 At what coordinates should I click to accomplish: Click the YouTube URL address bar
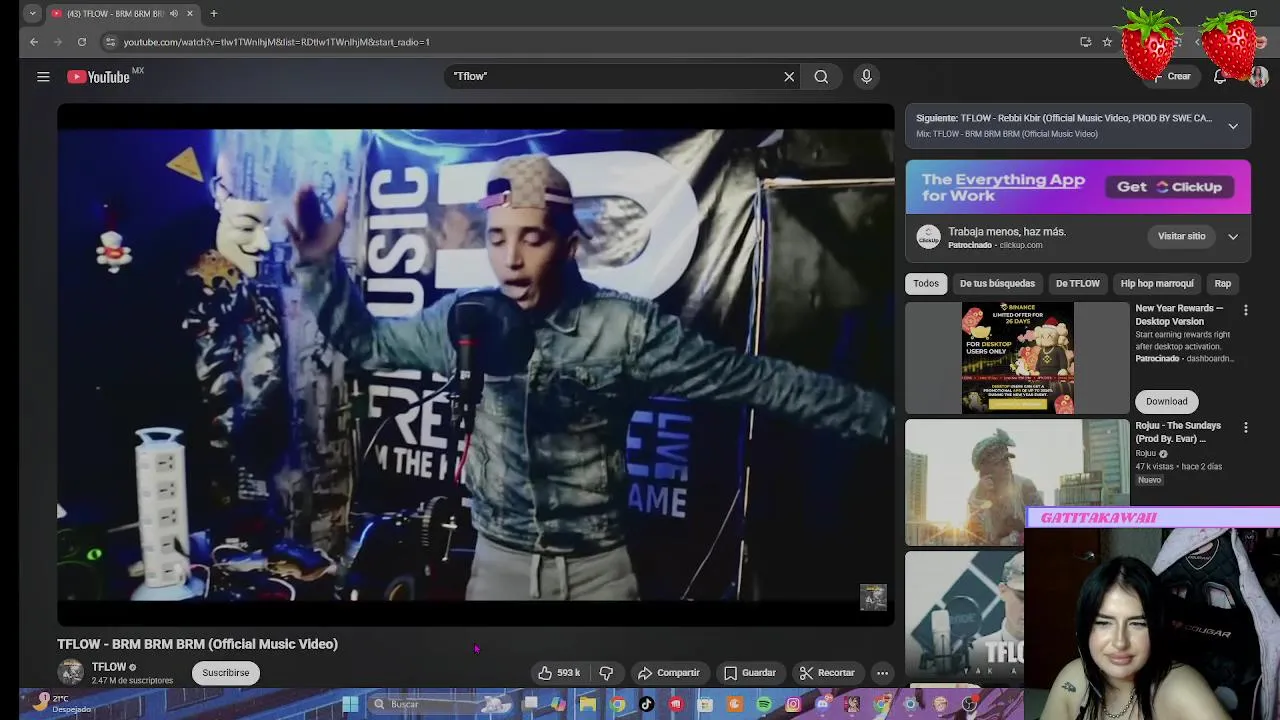point(276,42)
